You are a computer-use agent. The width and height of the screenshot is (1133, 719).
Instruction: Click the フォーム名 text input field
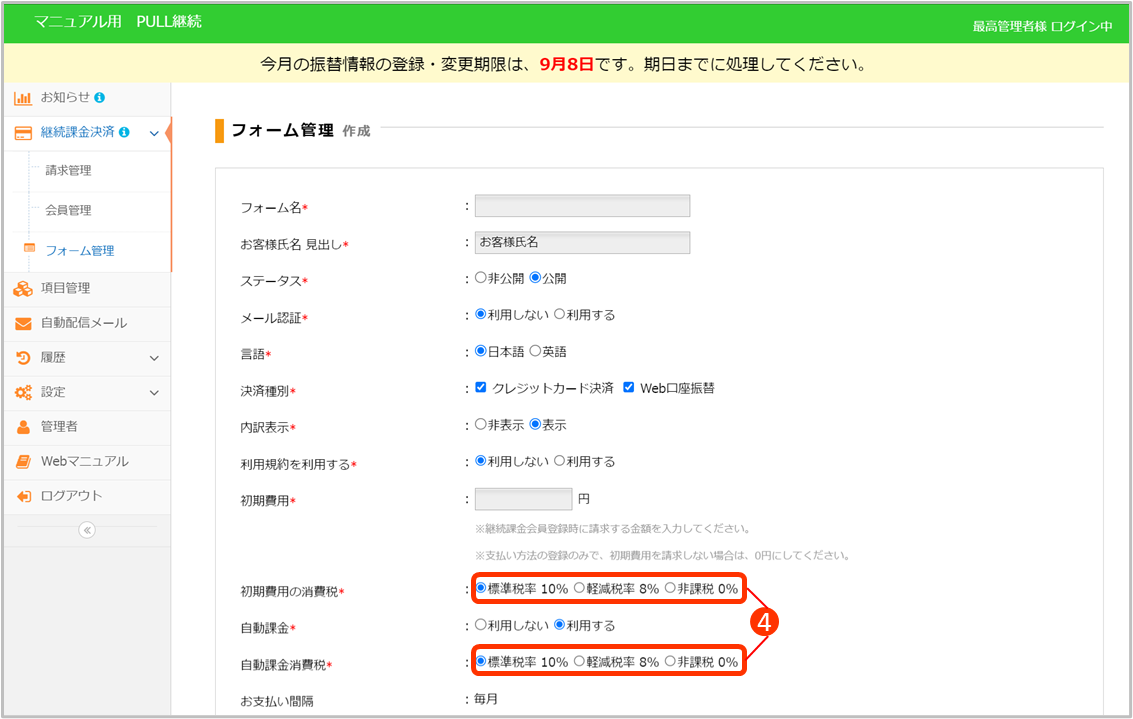click(582, 206)
